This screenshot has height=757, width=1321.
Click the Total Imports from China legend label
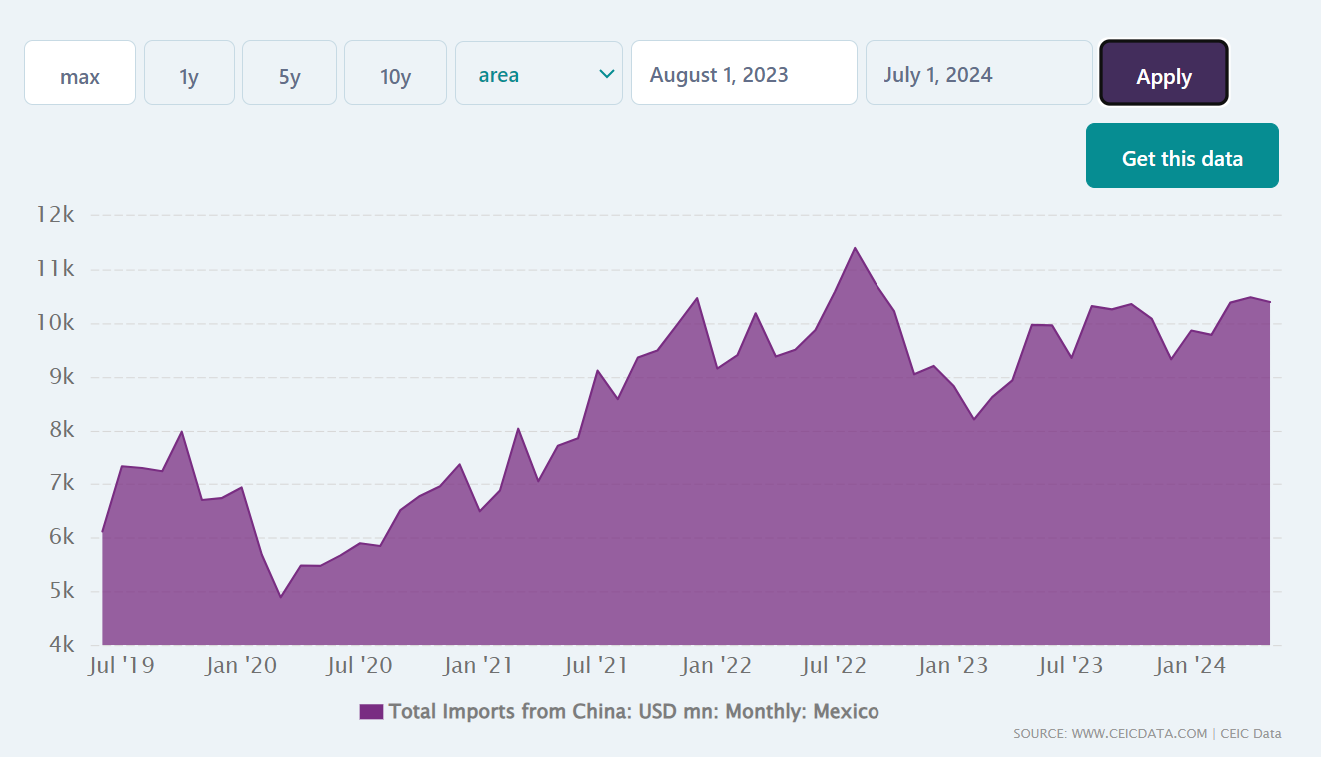pyautogui.click(x=633, y=712)
